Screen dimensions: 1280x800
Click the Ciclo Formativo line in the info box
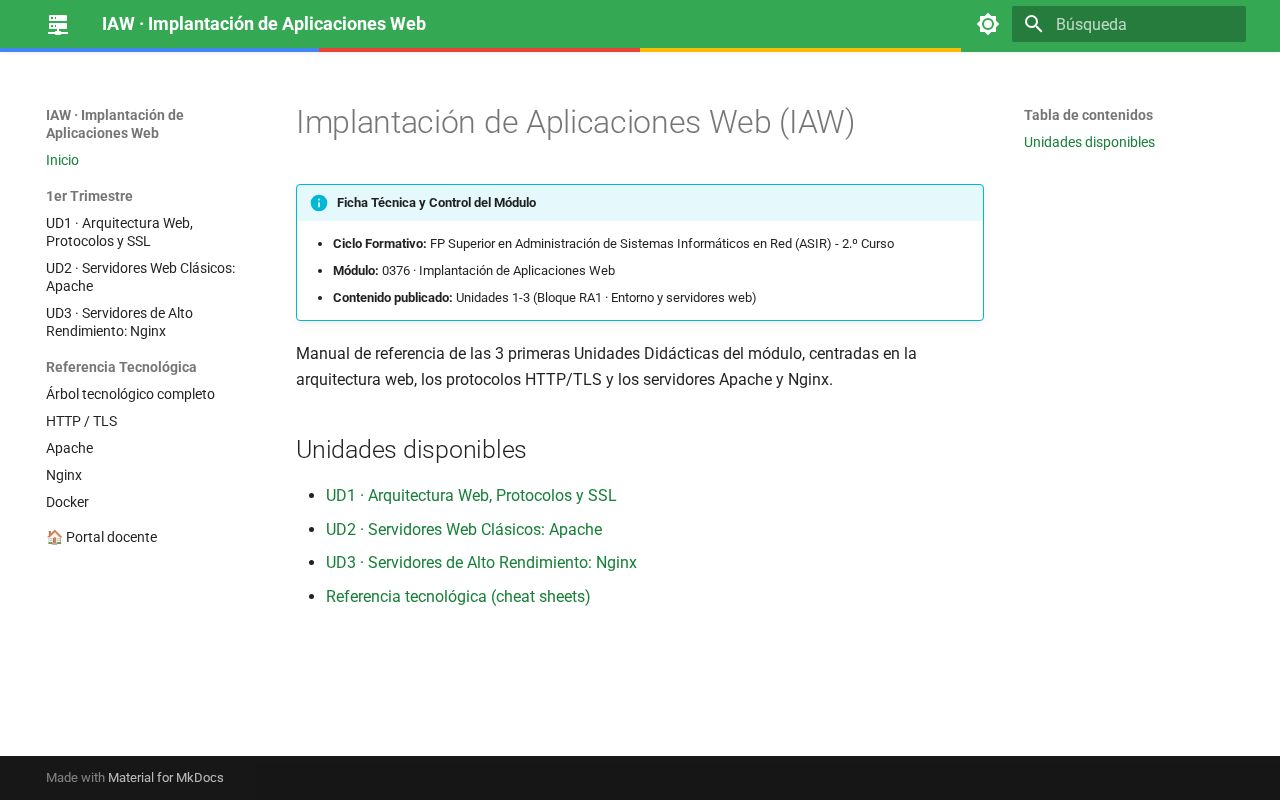coord(613,243)
